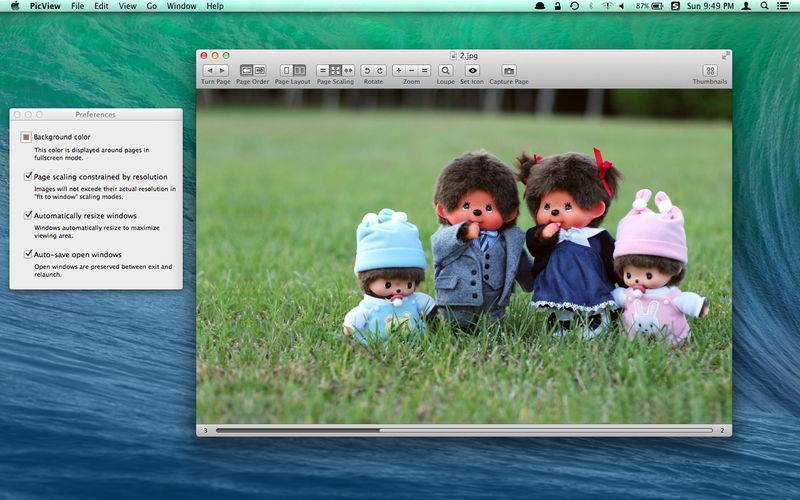
Task: Toggle Auto-save open windows checkbox
Action: coord(28,254)
